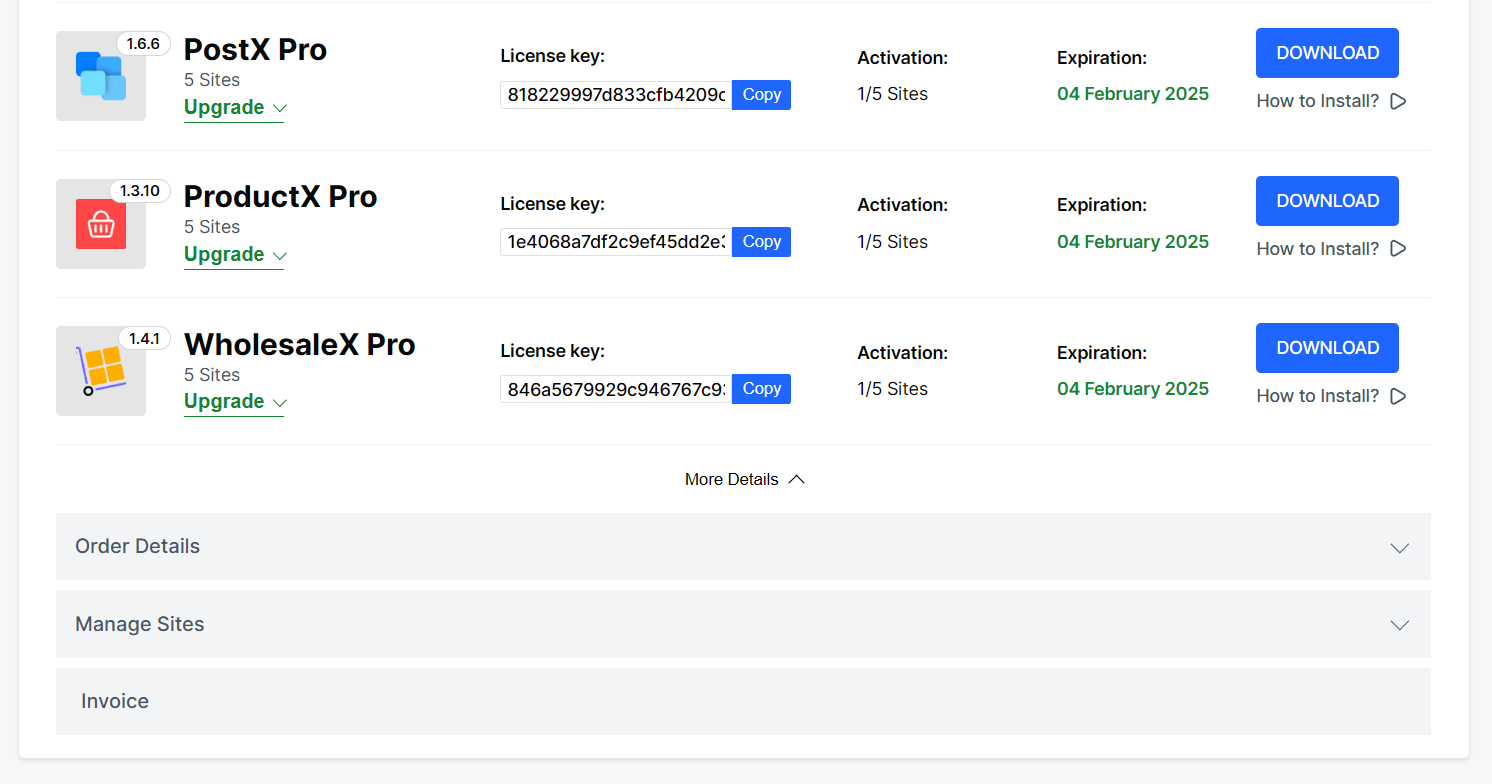Click the PostX Pro plugin icon
1492x784 pixels.
100,76
